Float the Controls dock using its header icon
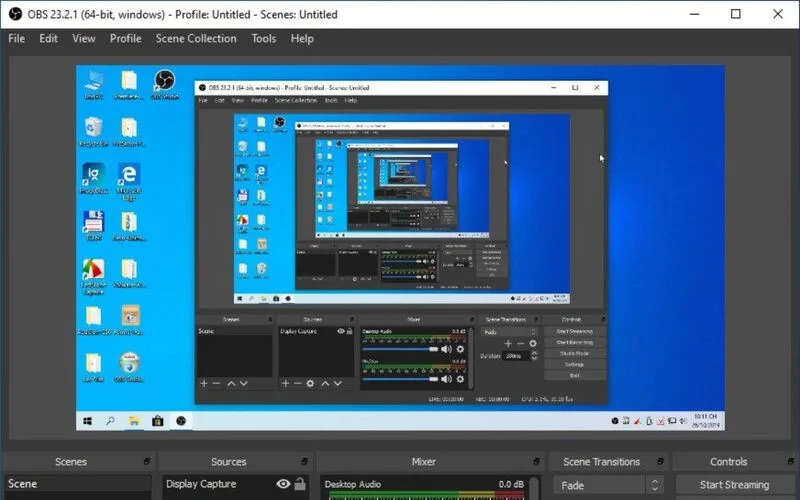This screenshot has width=800, height=500. (791, 461)
